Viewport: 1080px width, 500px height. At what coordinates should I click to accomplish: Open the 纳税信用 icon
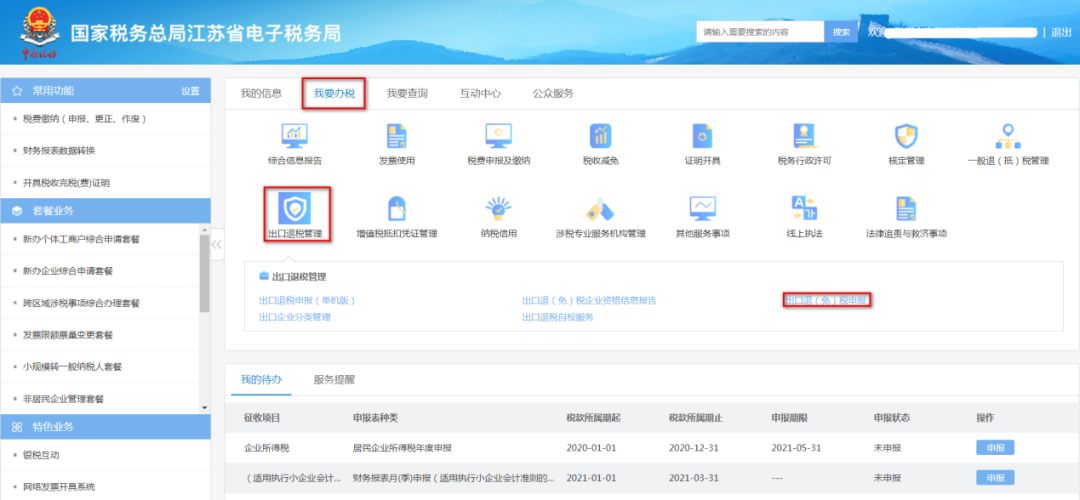pos(498,208)
